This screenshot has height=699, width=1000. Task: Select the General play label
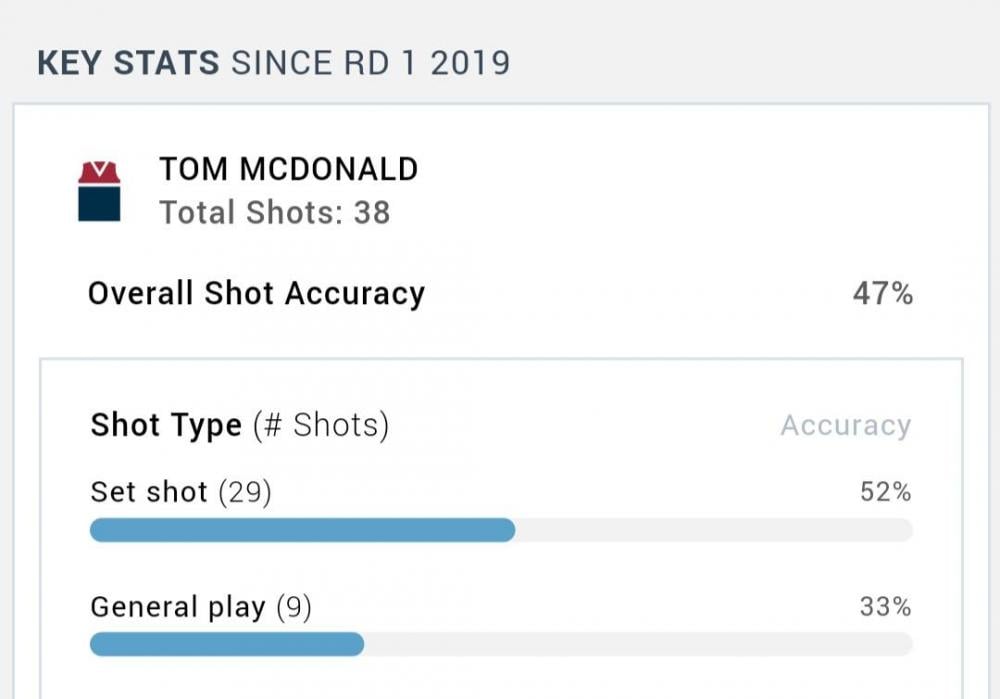pos(178,607)
